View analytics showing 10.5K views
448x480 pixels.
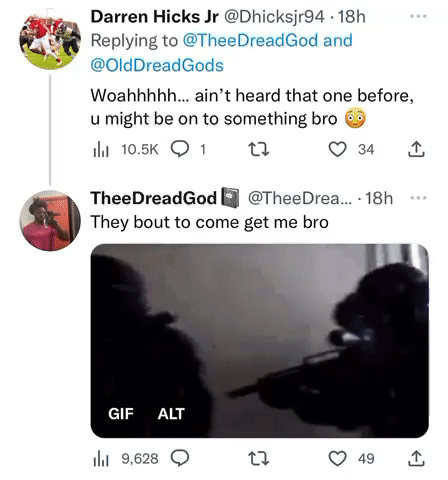(125, 149)
